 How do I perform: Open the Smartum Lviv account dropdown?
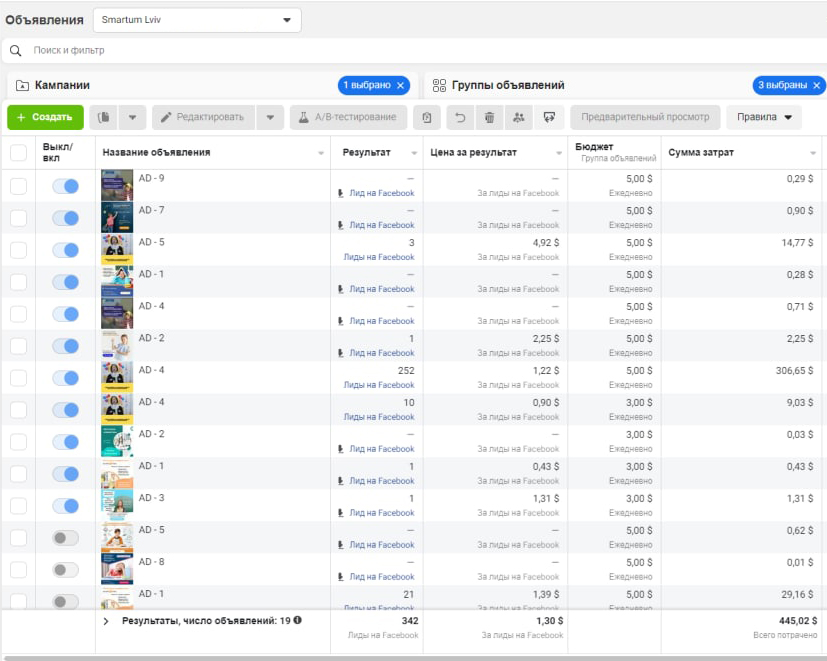(x=196, y=20)
